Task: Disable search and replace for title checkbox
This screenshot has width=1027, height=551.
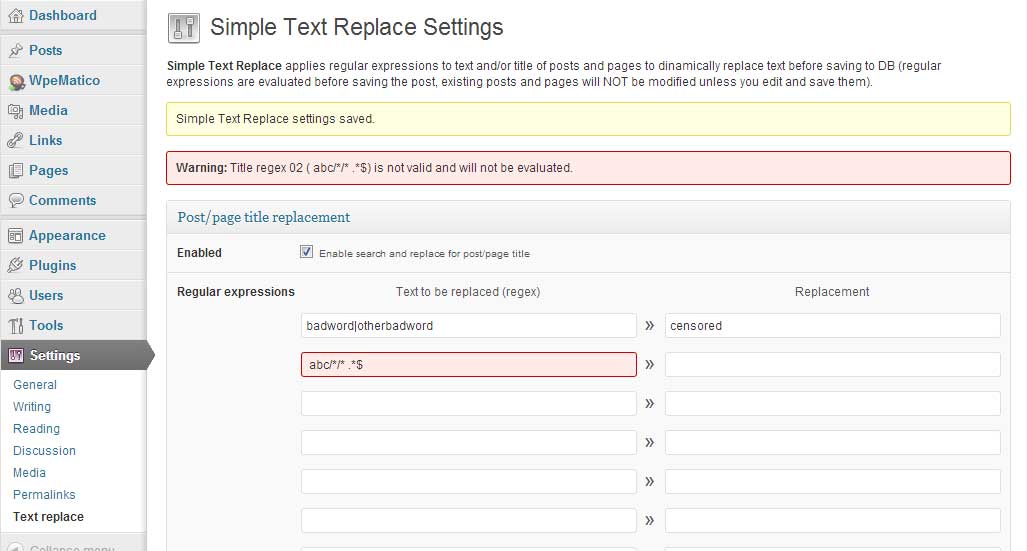Action: 307,252
